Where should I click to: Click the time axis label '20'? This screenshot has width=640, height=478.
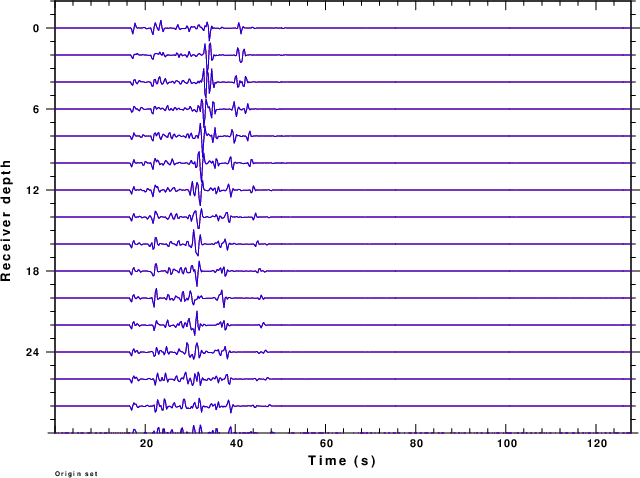coord(146,444)
